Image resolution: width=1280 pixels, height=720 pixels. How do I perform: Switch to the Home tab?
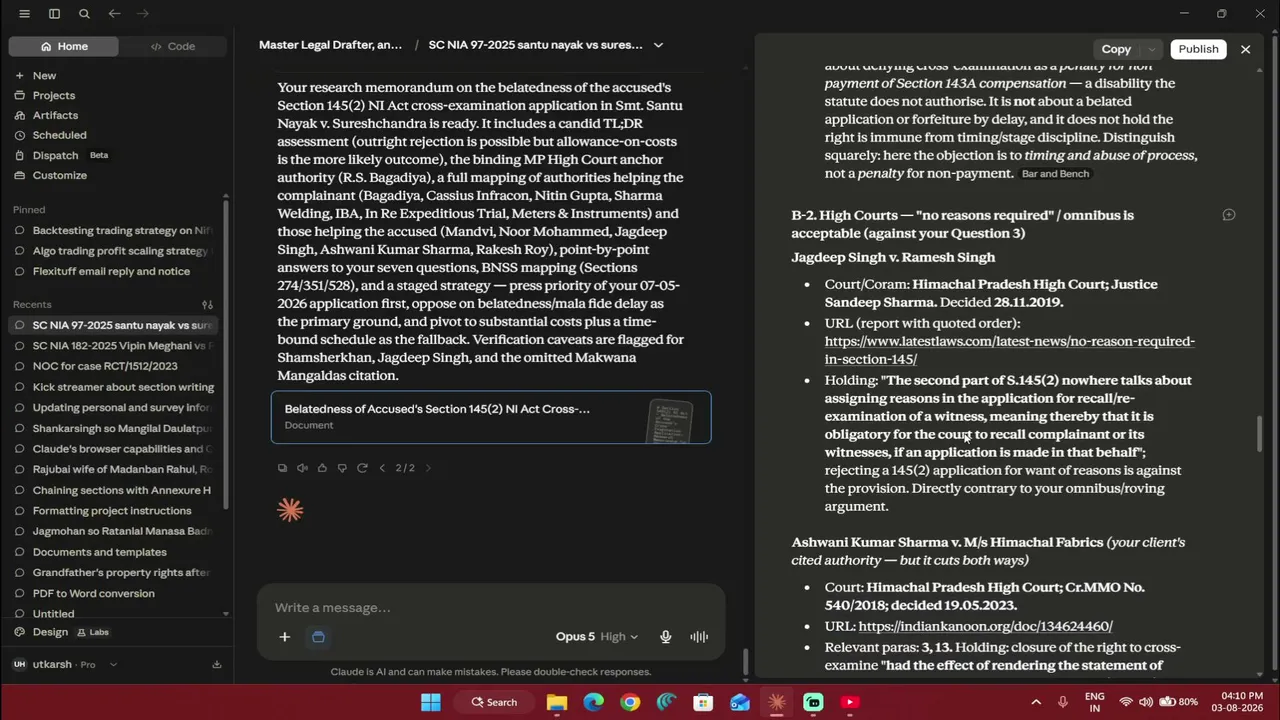coord(64,46)
